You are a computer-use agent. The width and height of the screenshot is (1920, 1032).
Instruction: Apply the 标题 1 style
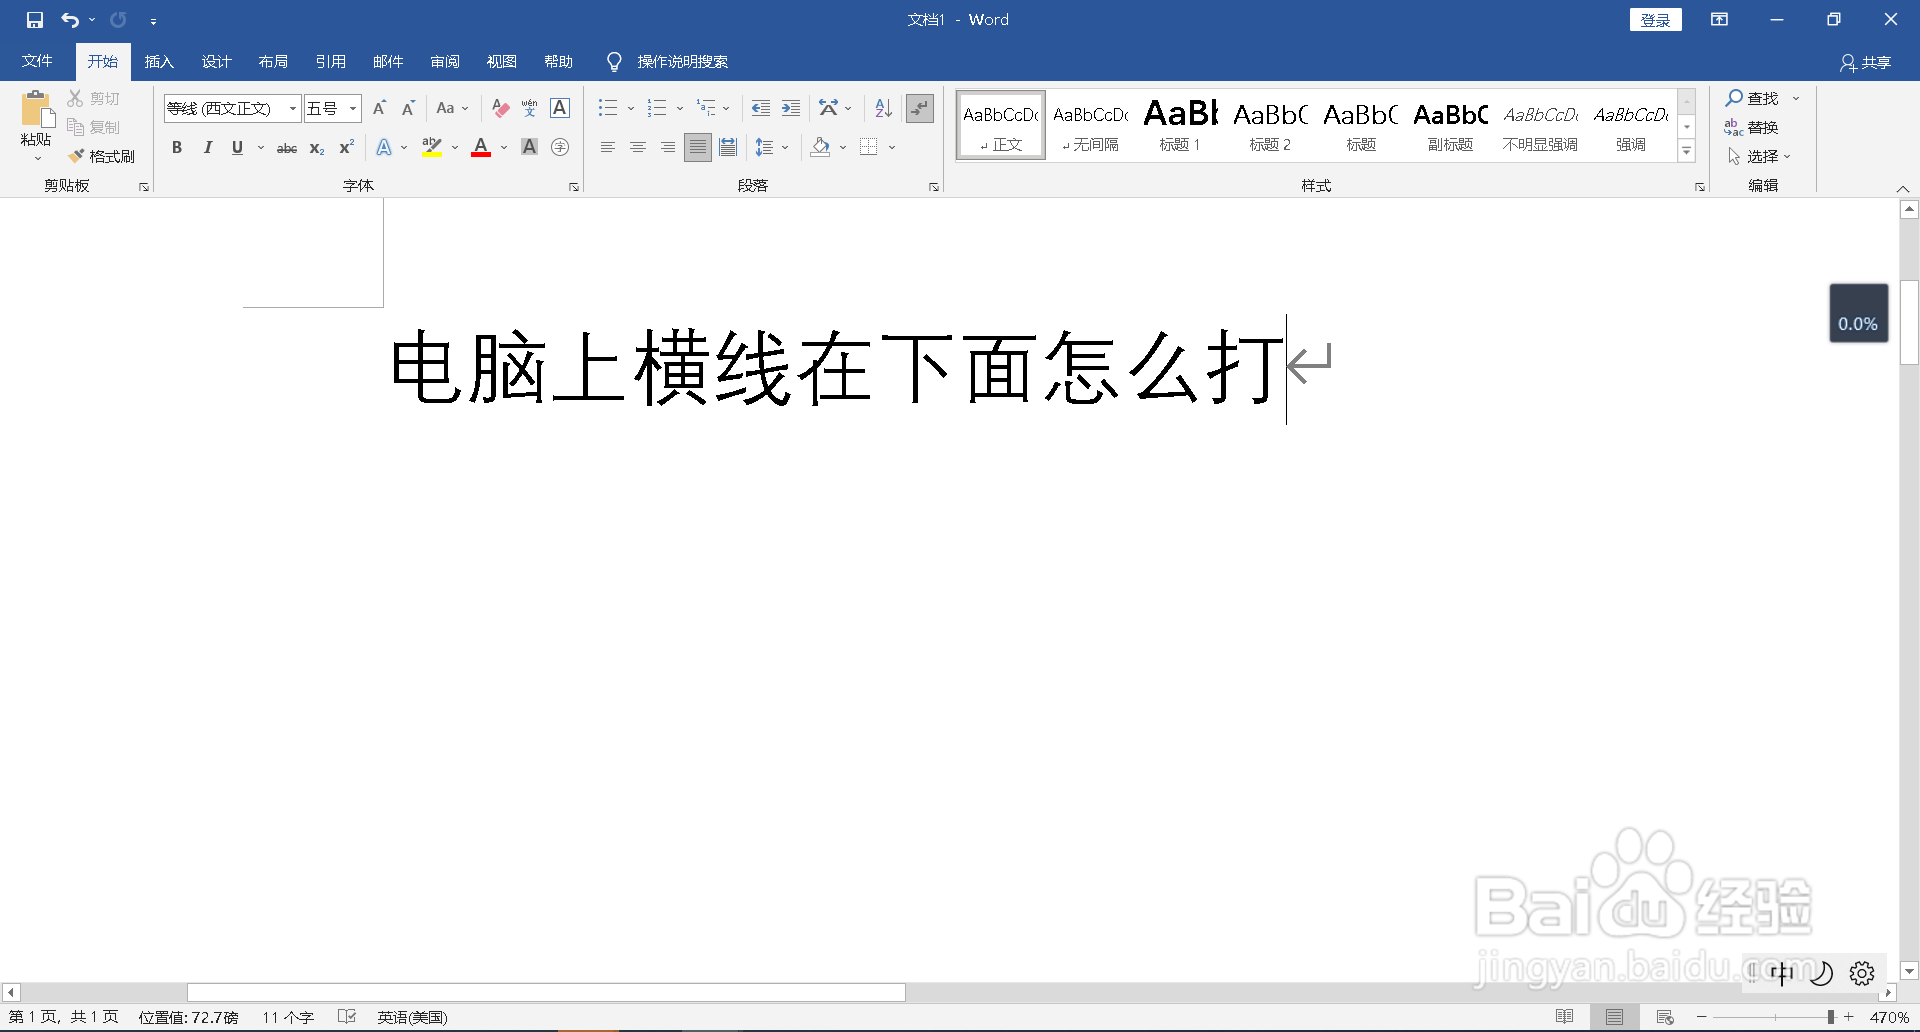tap(1179, 124)
